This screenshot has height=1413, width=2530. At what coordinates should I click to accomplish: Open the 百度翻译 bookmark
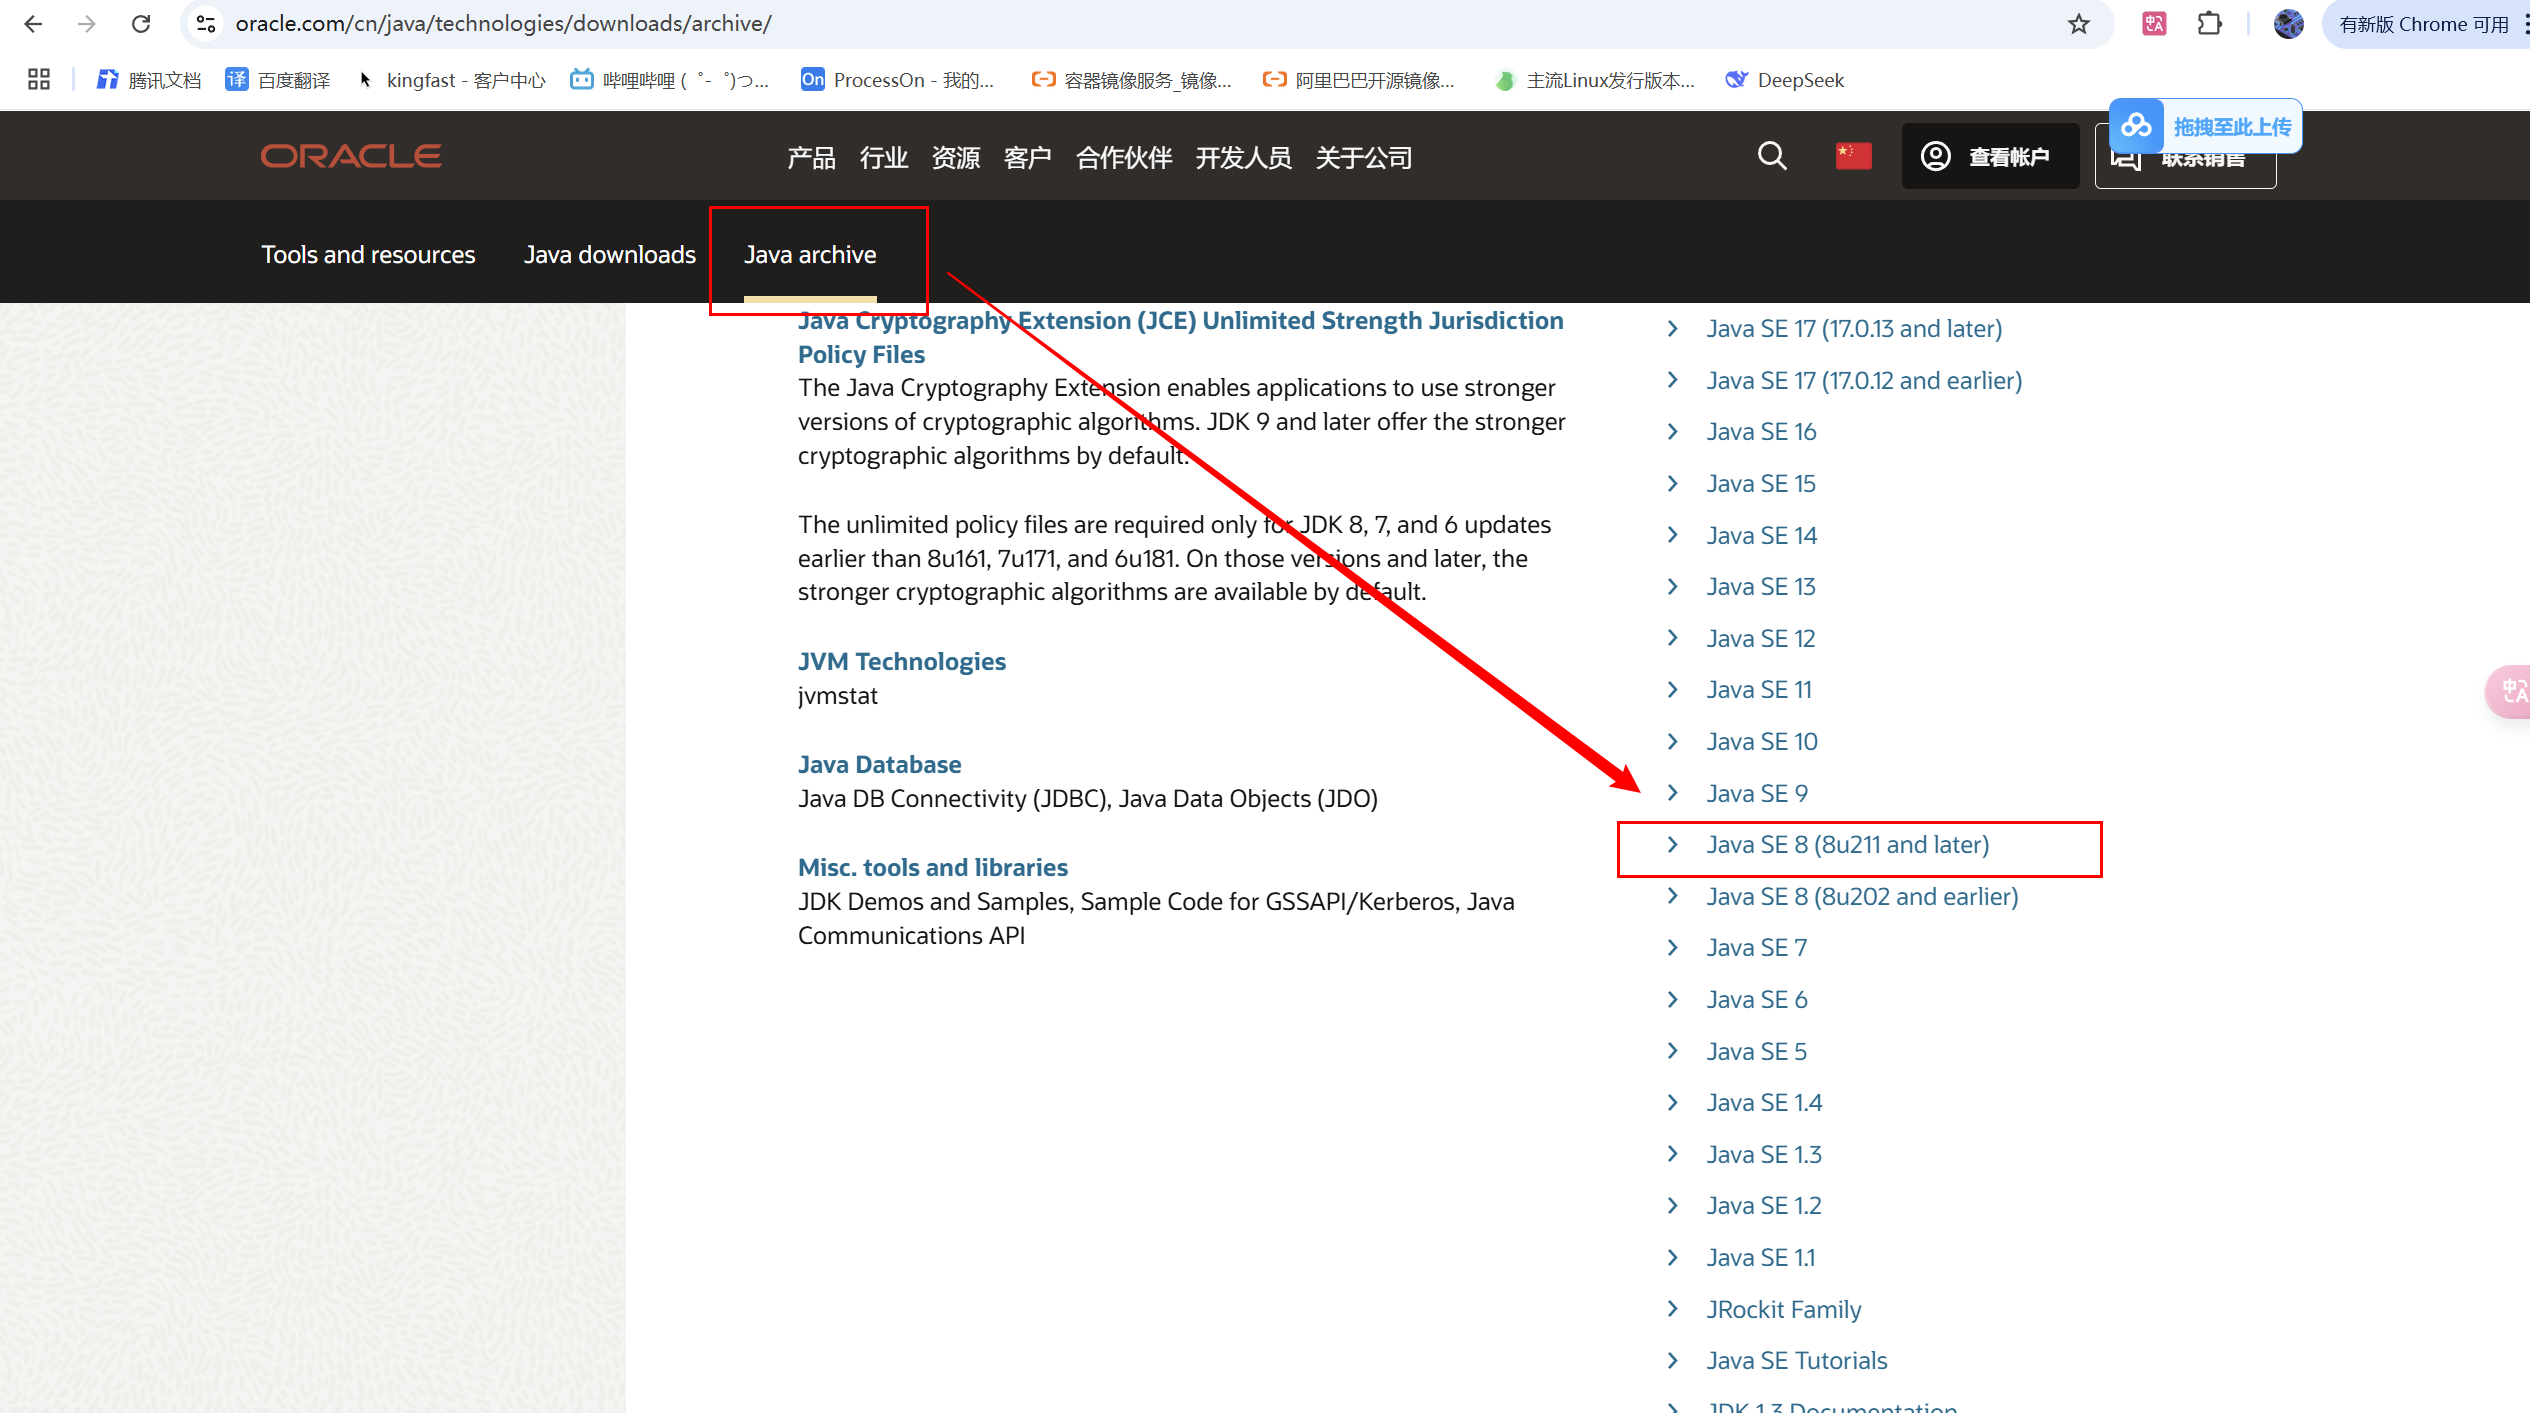click(278, 80)
